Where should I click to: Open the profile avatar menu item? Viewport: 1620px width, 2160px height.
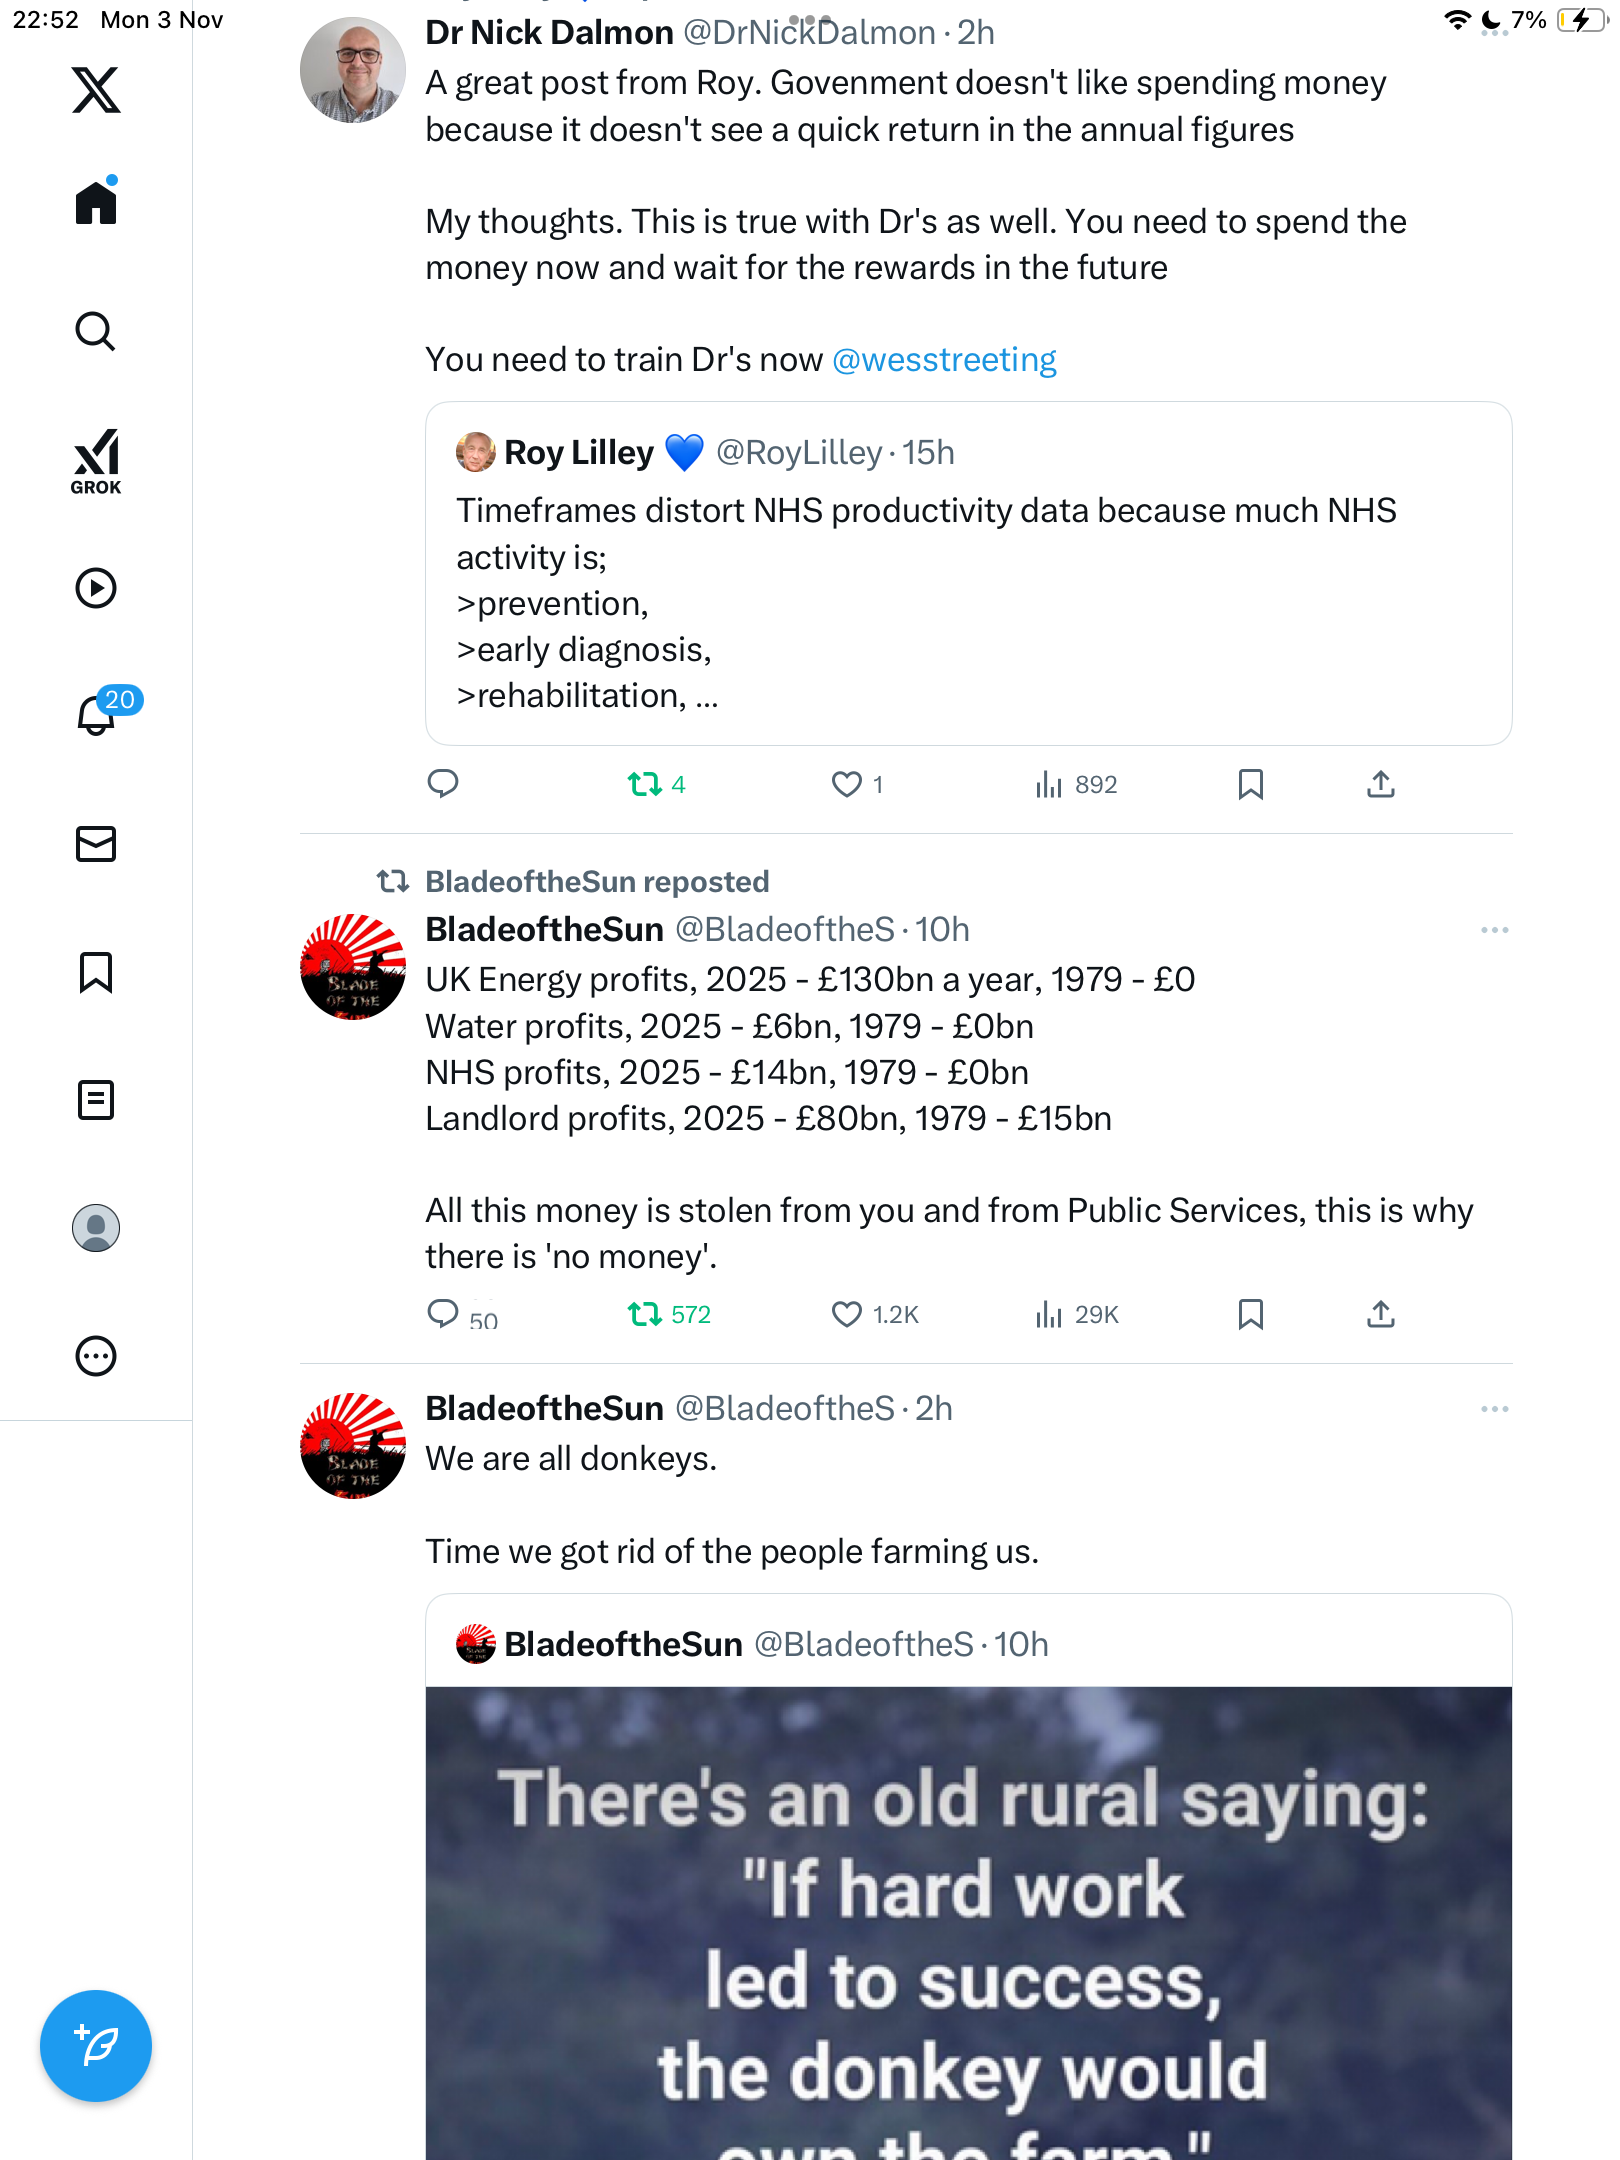[x=96, y=1228]
